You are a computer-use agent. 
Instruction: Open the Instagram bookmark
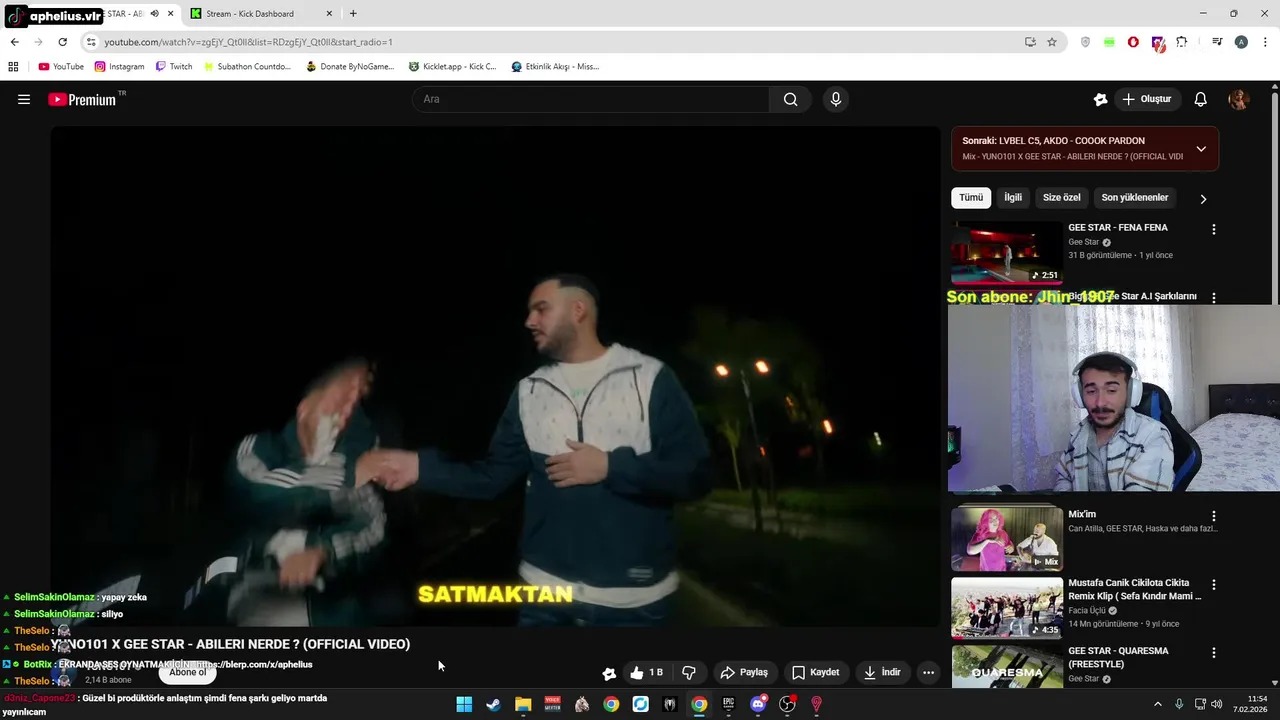pos(120,67)
